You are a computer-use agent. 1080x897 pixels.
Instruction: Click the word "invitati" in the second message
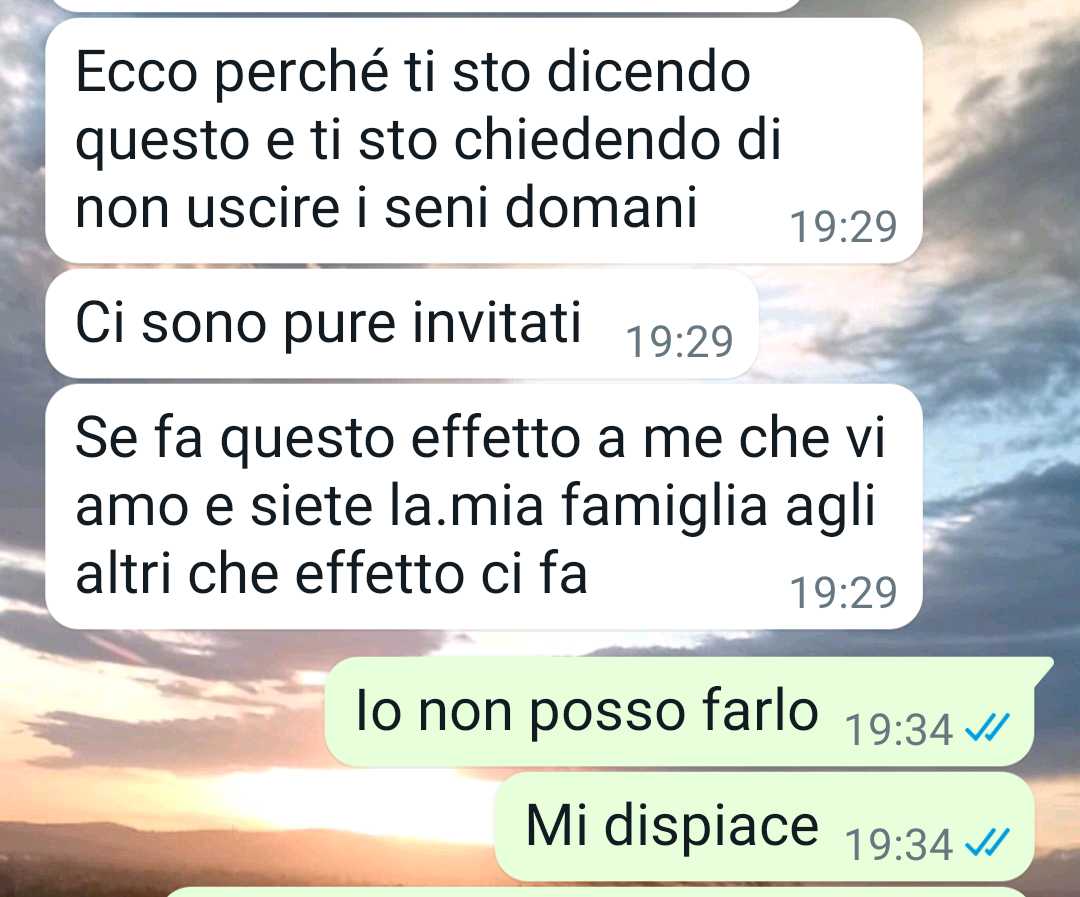[x=497, y=322]
